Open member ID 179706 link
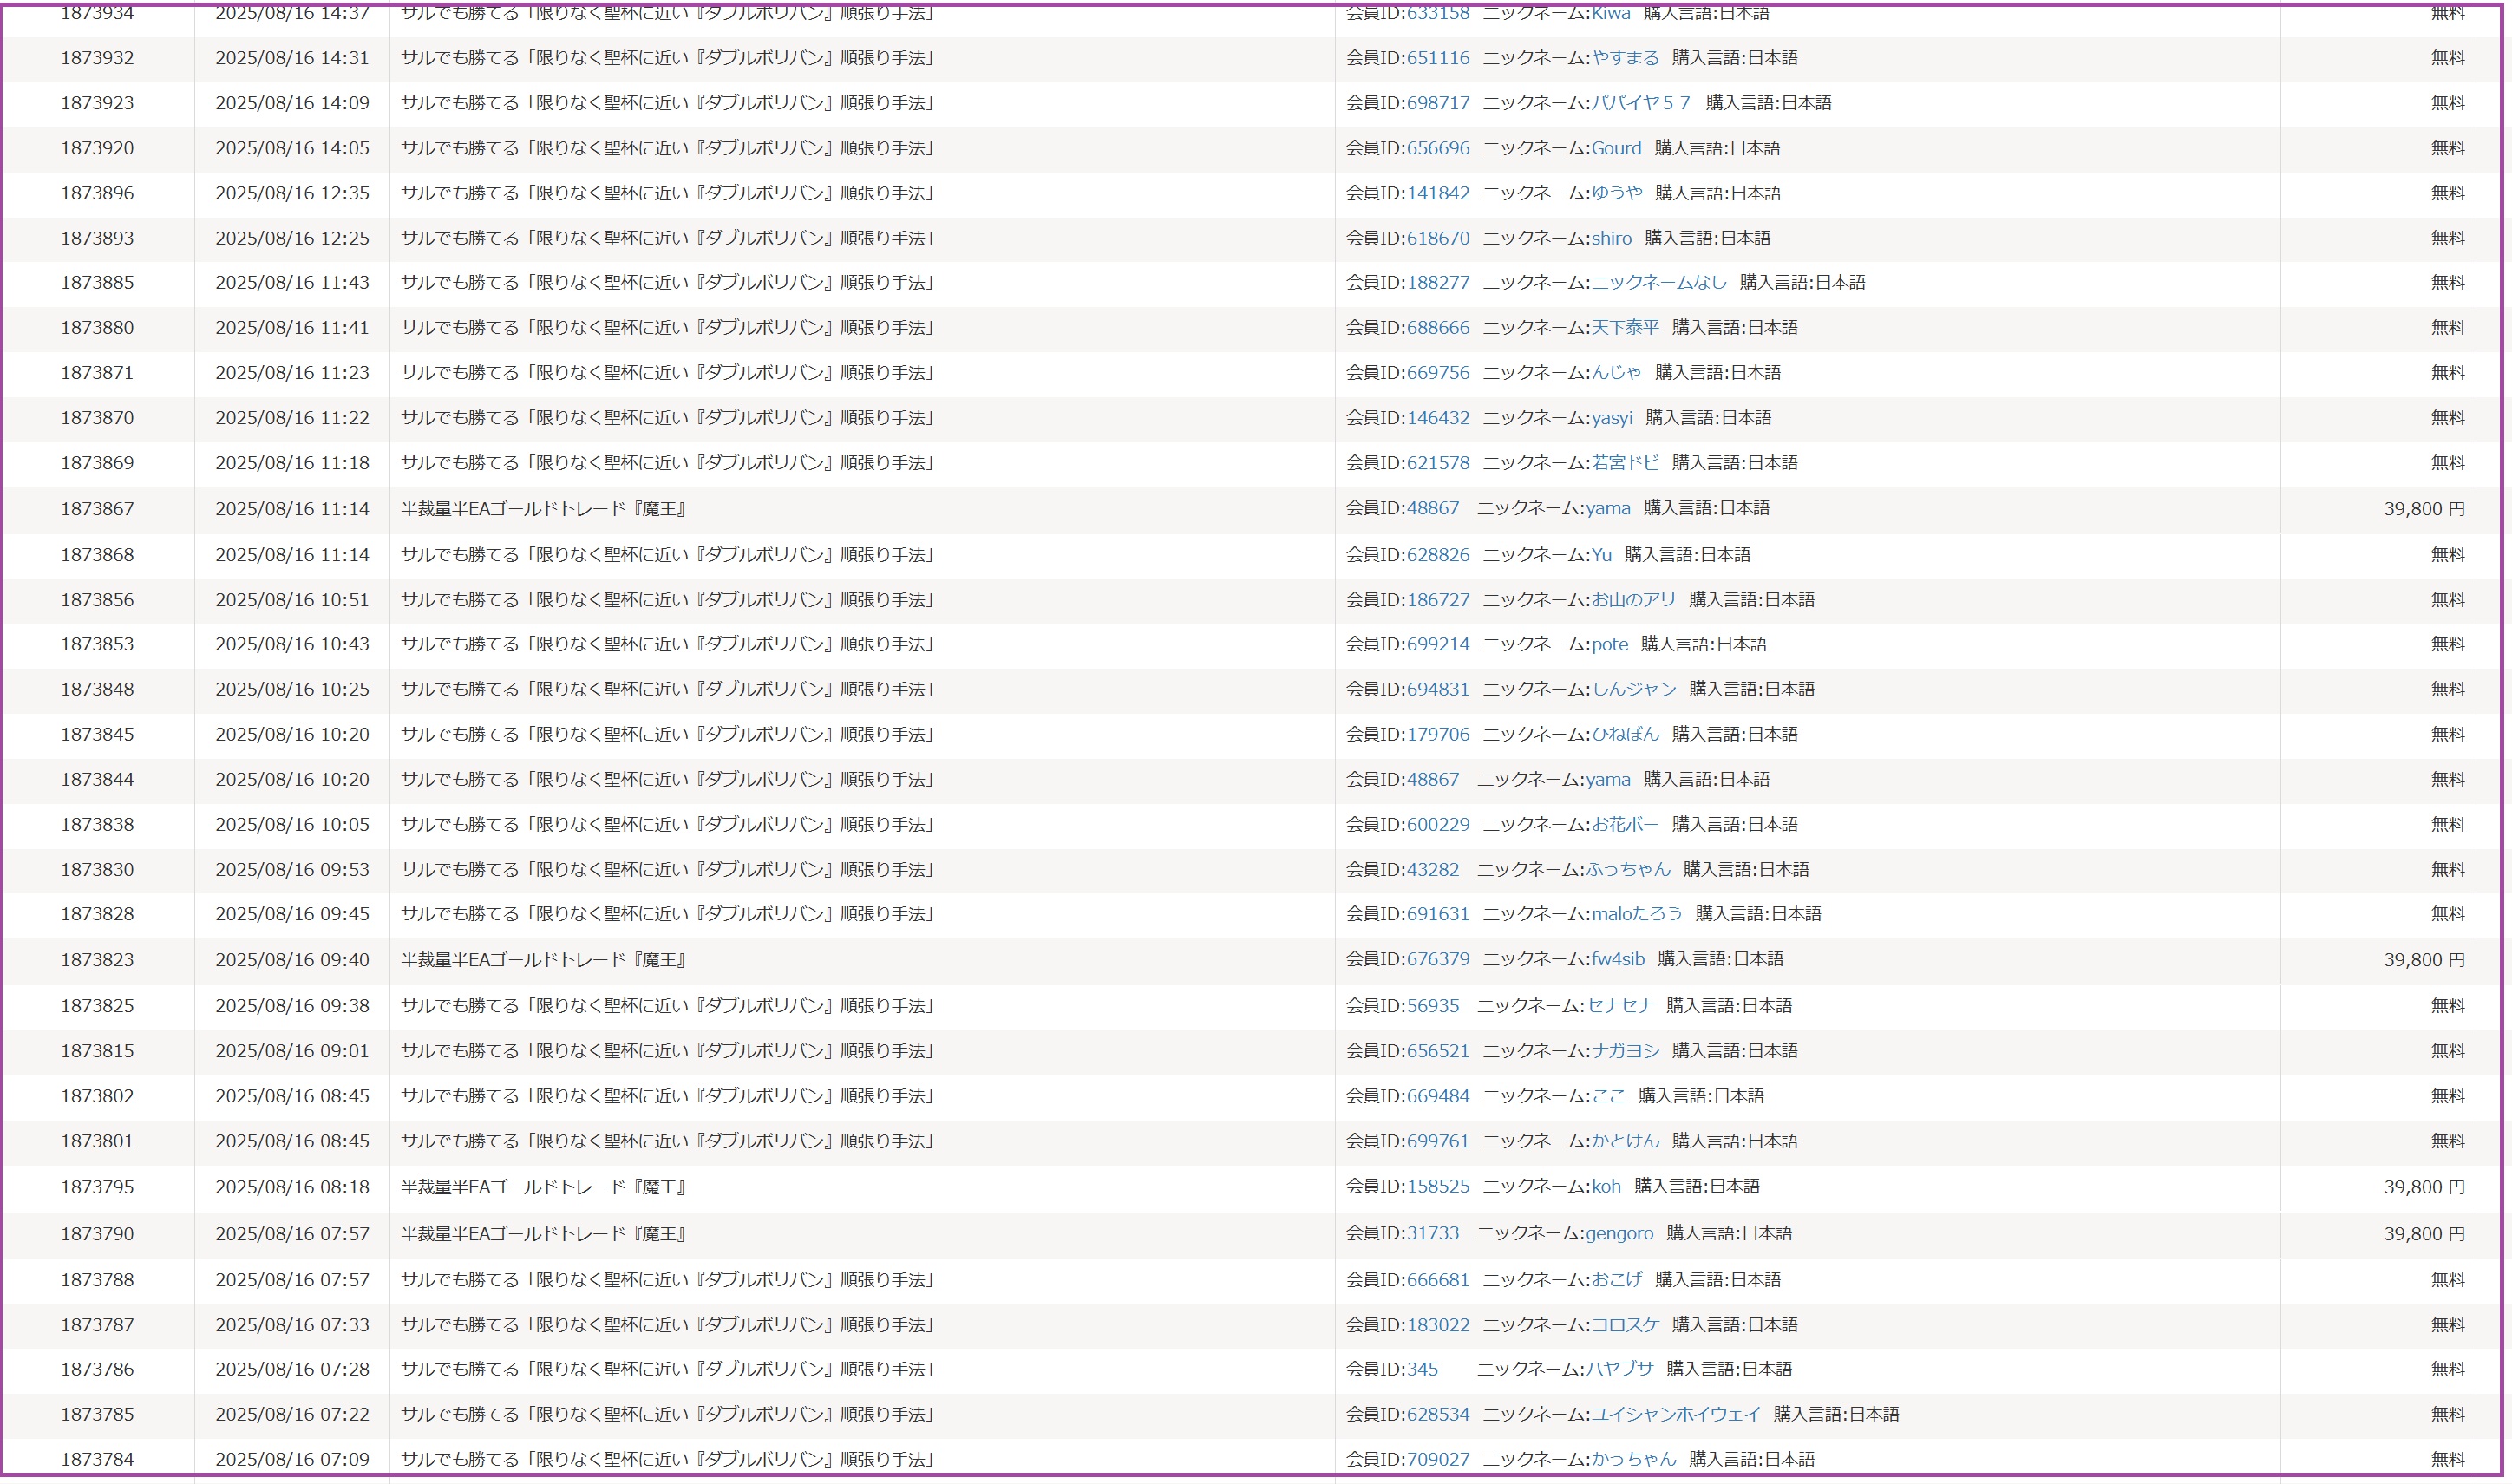Screen dimensions: 2512x1484 coord(1438,734)
